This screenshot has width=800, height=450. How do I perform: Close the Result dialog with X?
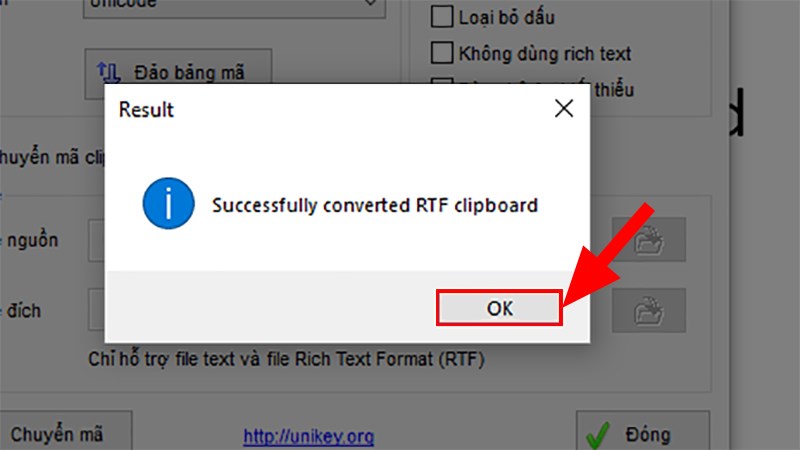(x=564, y=108)
